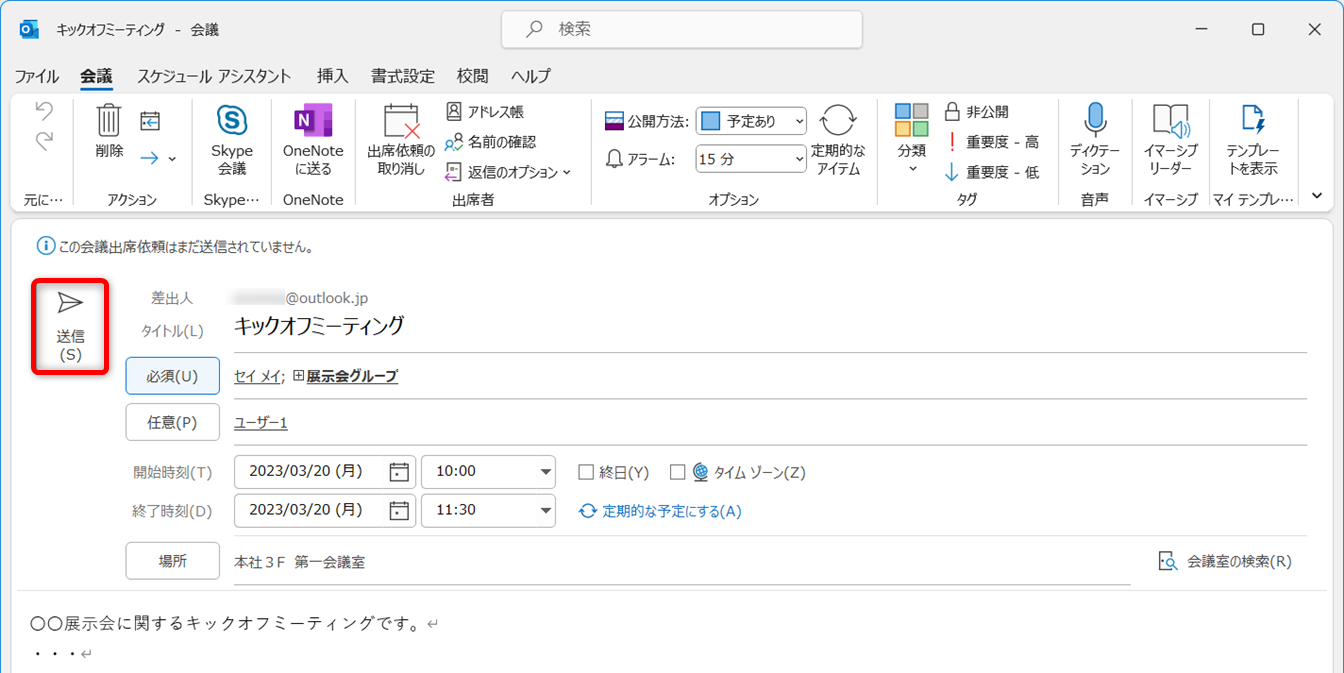Enable the 終日(Y) all-day checkbox
The width and height of the screenshot is (1344, 673).
pyautogui.click(x=587, y=472)
